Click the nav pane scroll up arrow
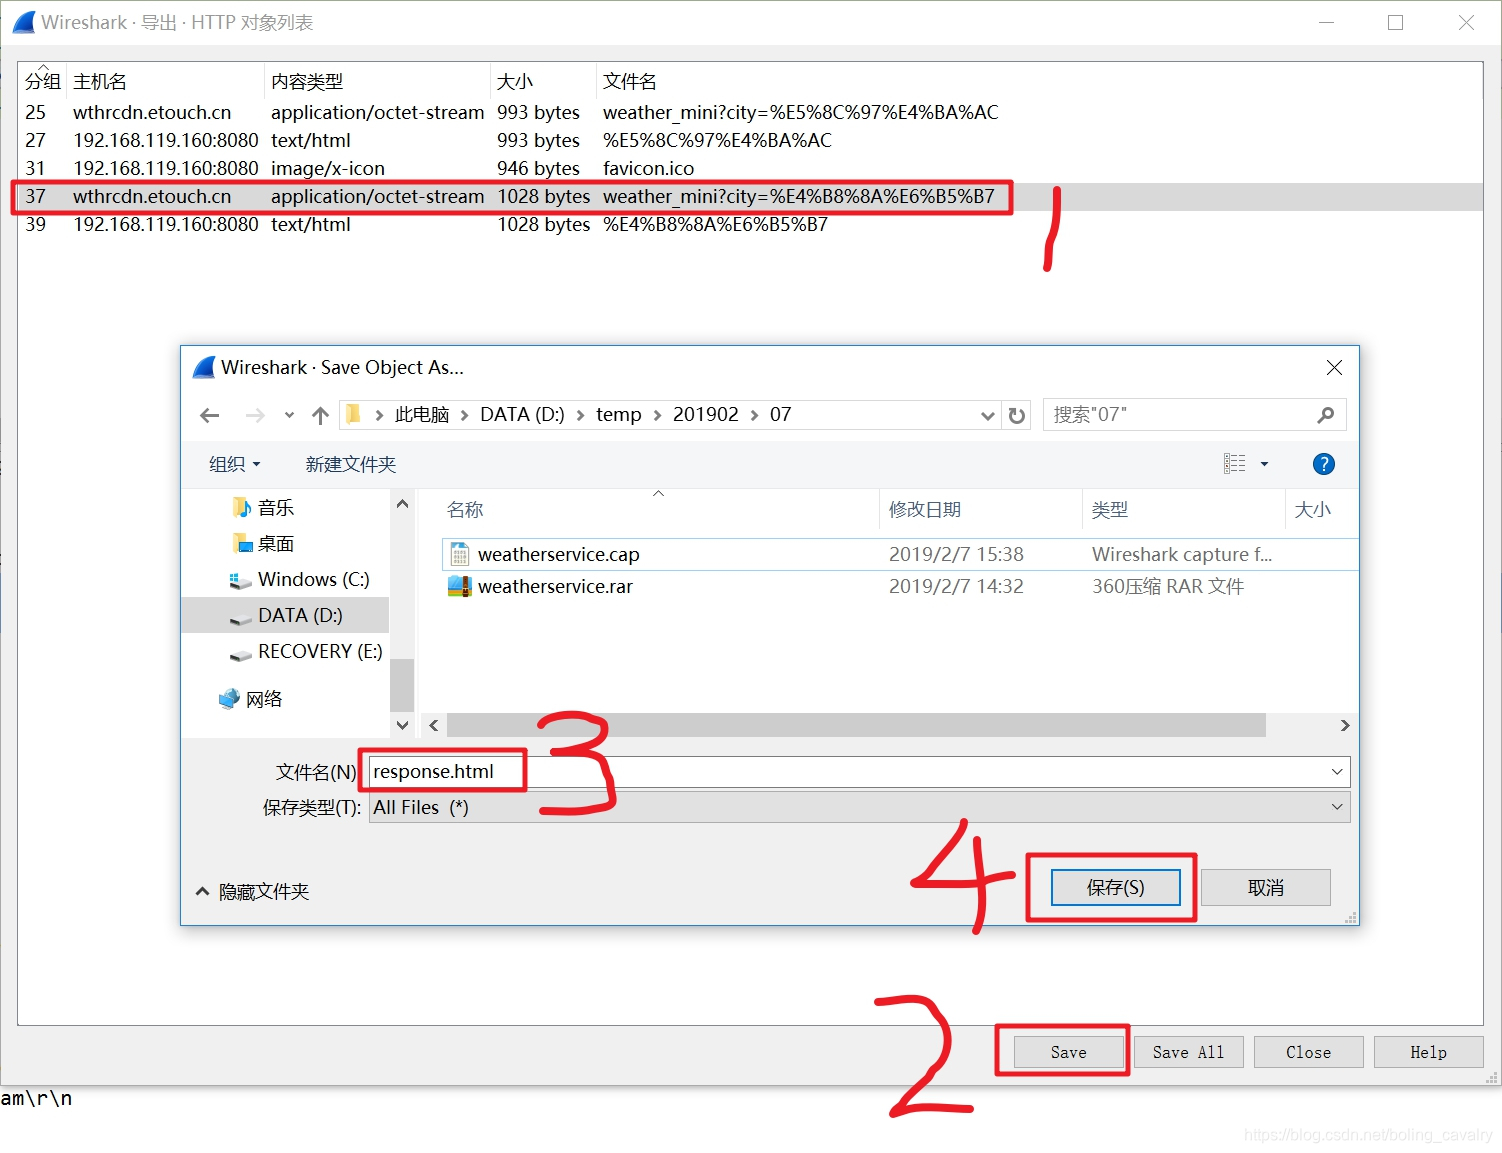1502x1153 pixels. tap(402, 504)
